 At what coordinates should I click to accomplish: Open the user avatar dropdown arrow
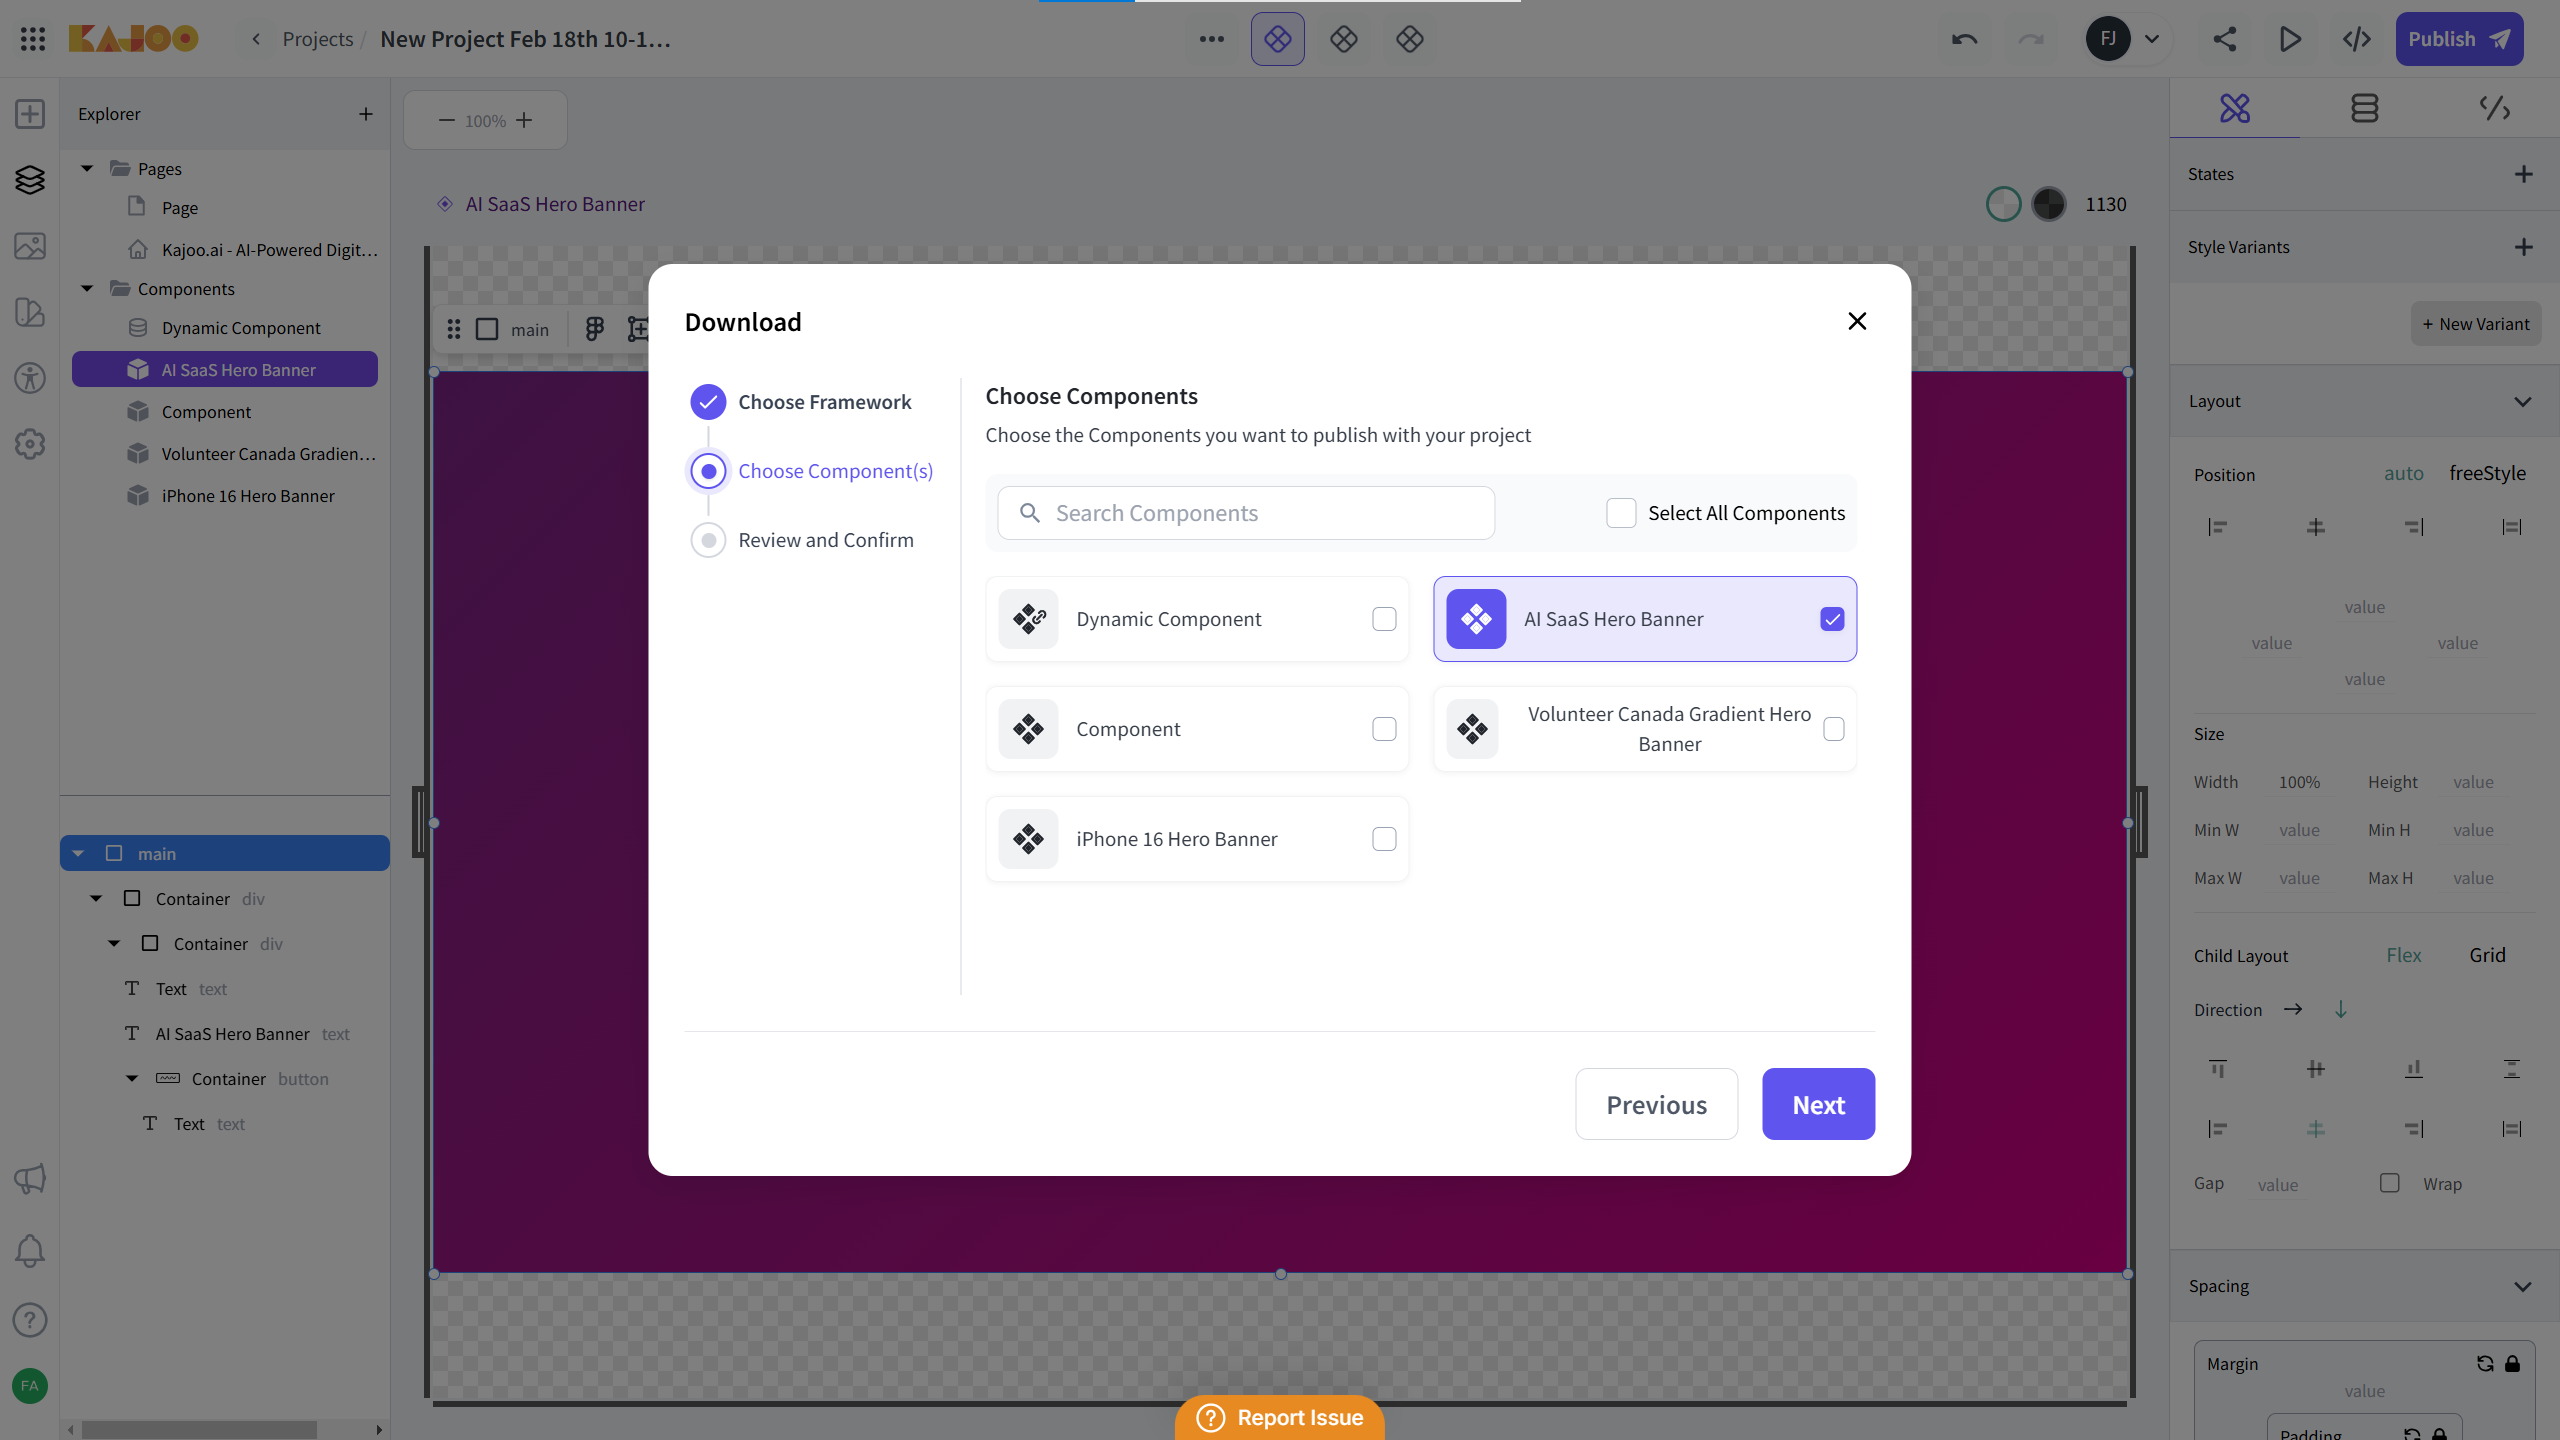point(2152,39)
